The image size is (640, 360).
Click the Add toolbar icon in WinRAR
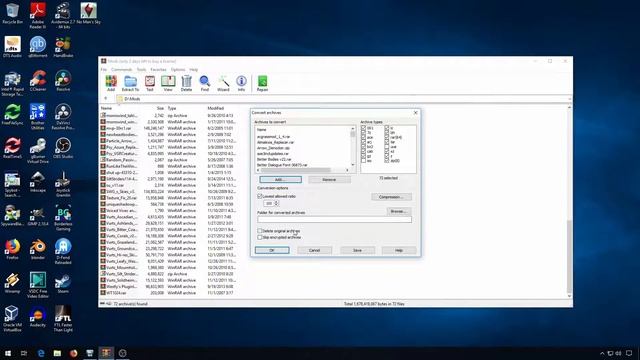click(111, 83)
